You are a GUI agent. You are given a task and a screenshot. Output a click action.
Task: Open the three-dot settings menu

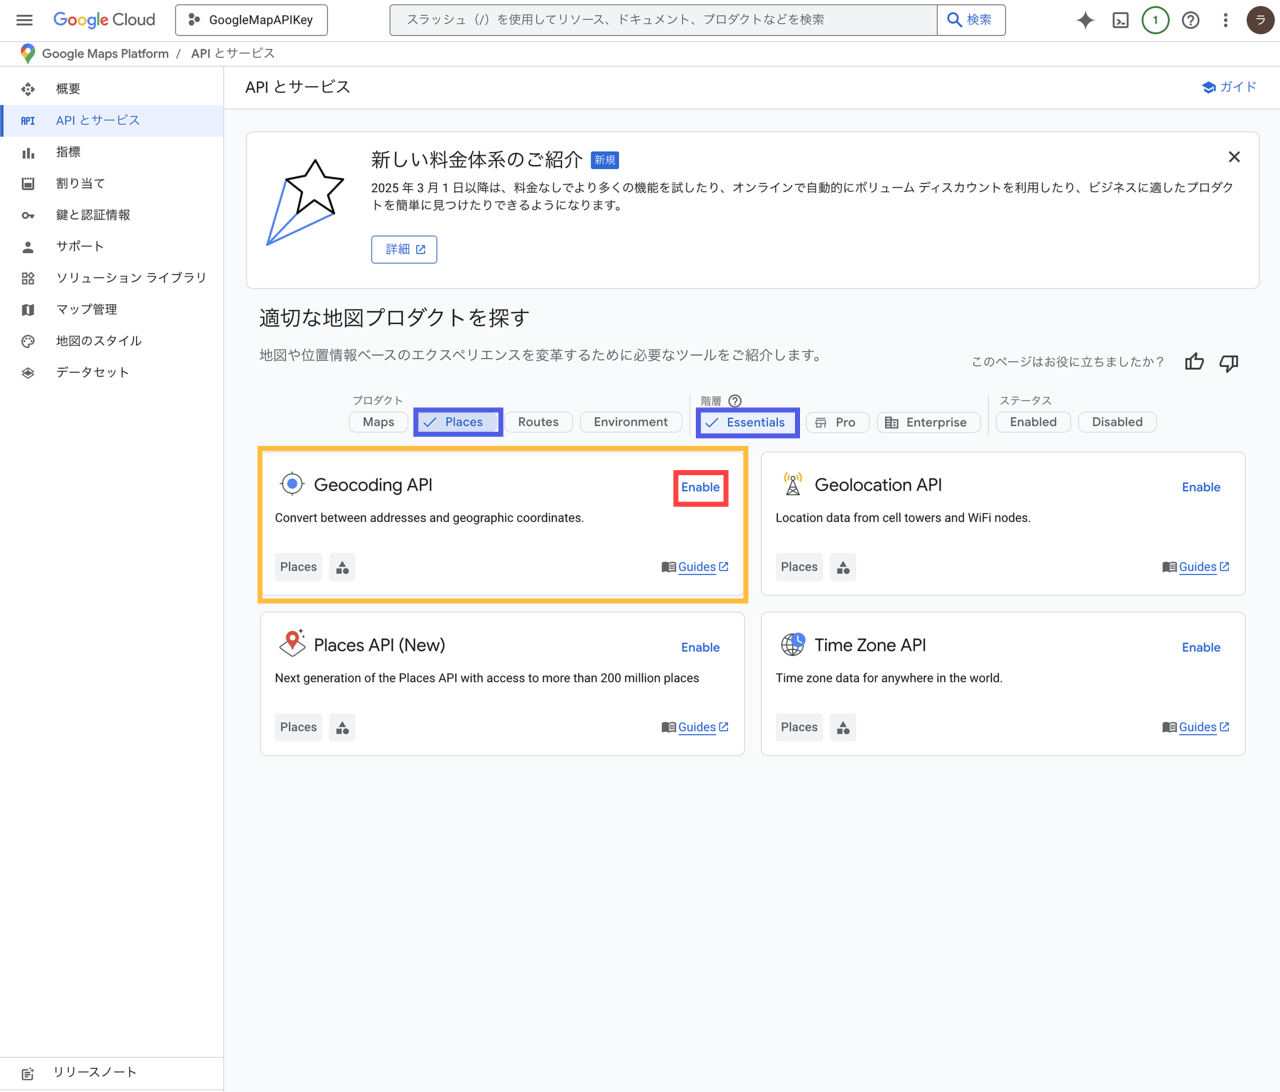point(1226,20)
